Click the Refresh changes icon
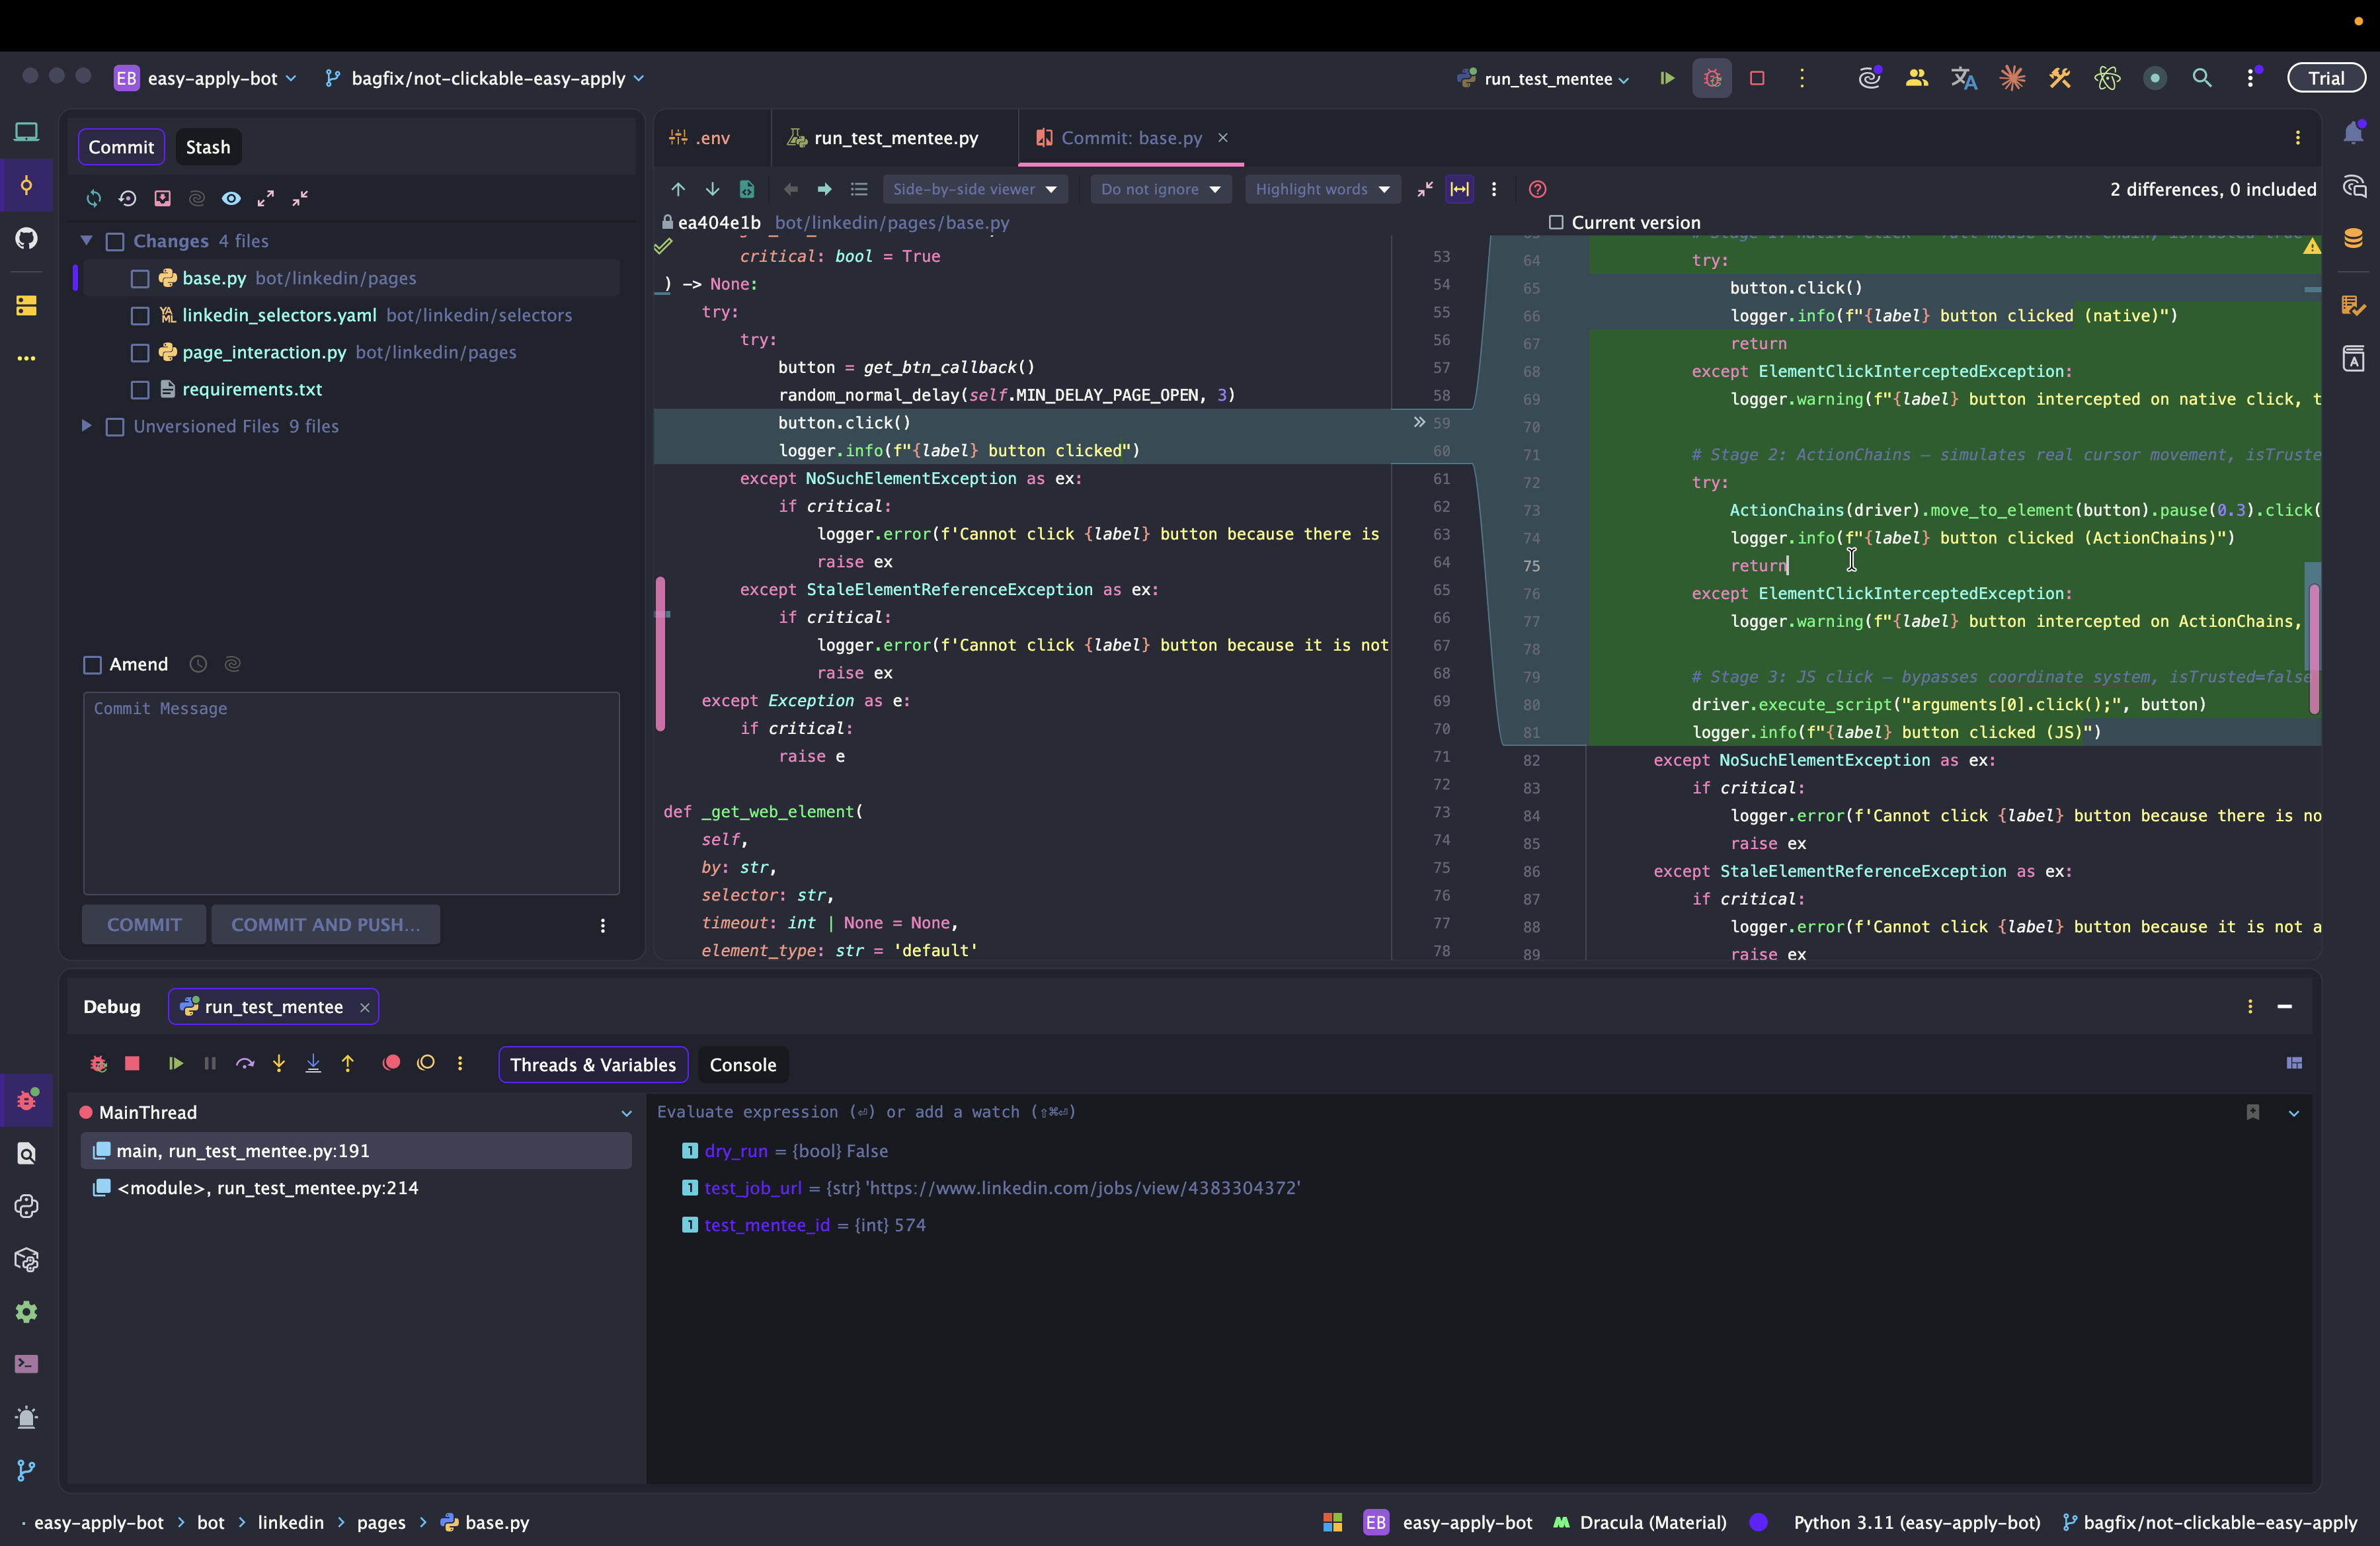The image size is (2380, 1546). tap(93, 198)
